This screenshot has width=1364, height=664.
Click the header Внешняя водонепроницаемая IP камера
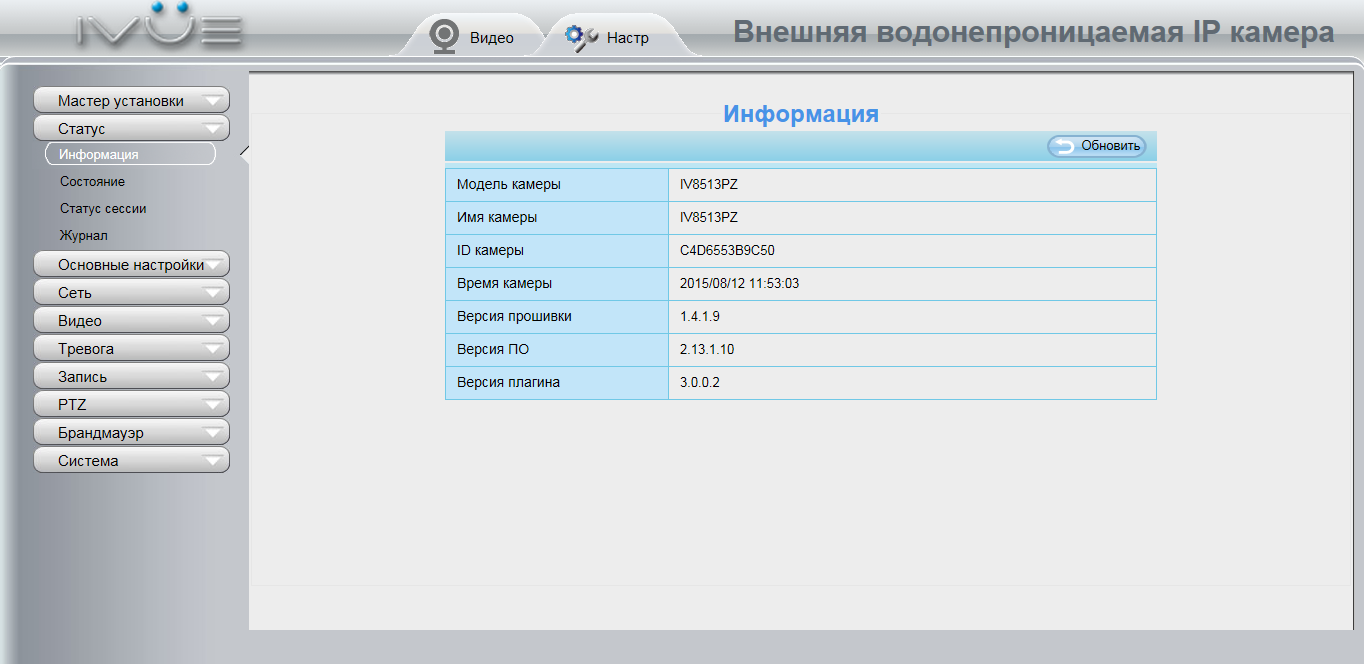click(x=1034, y=32)
